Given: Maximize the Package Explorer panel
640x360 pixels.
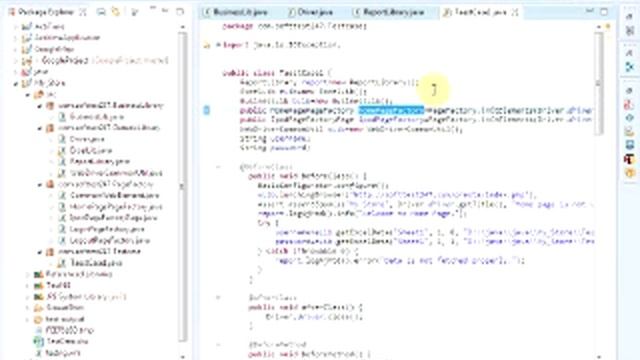Looking at the screenshot, I should [180, 11].
